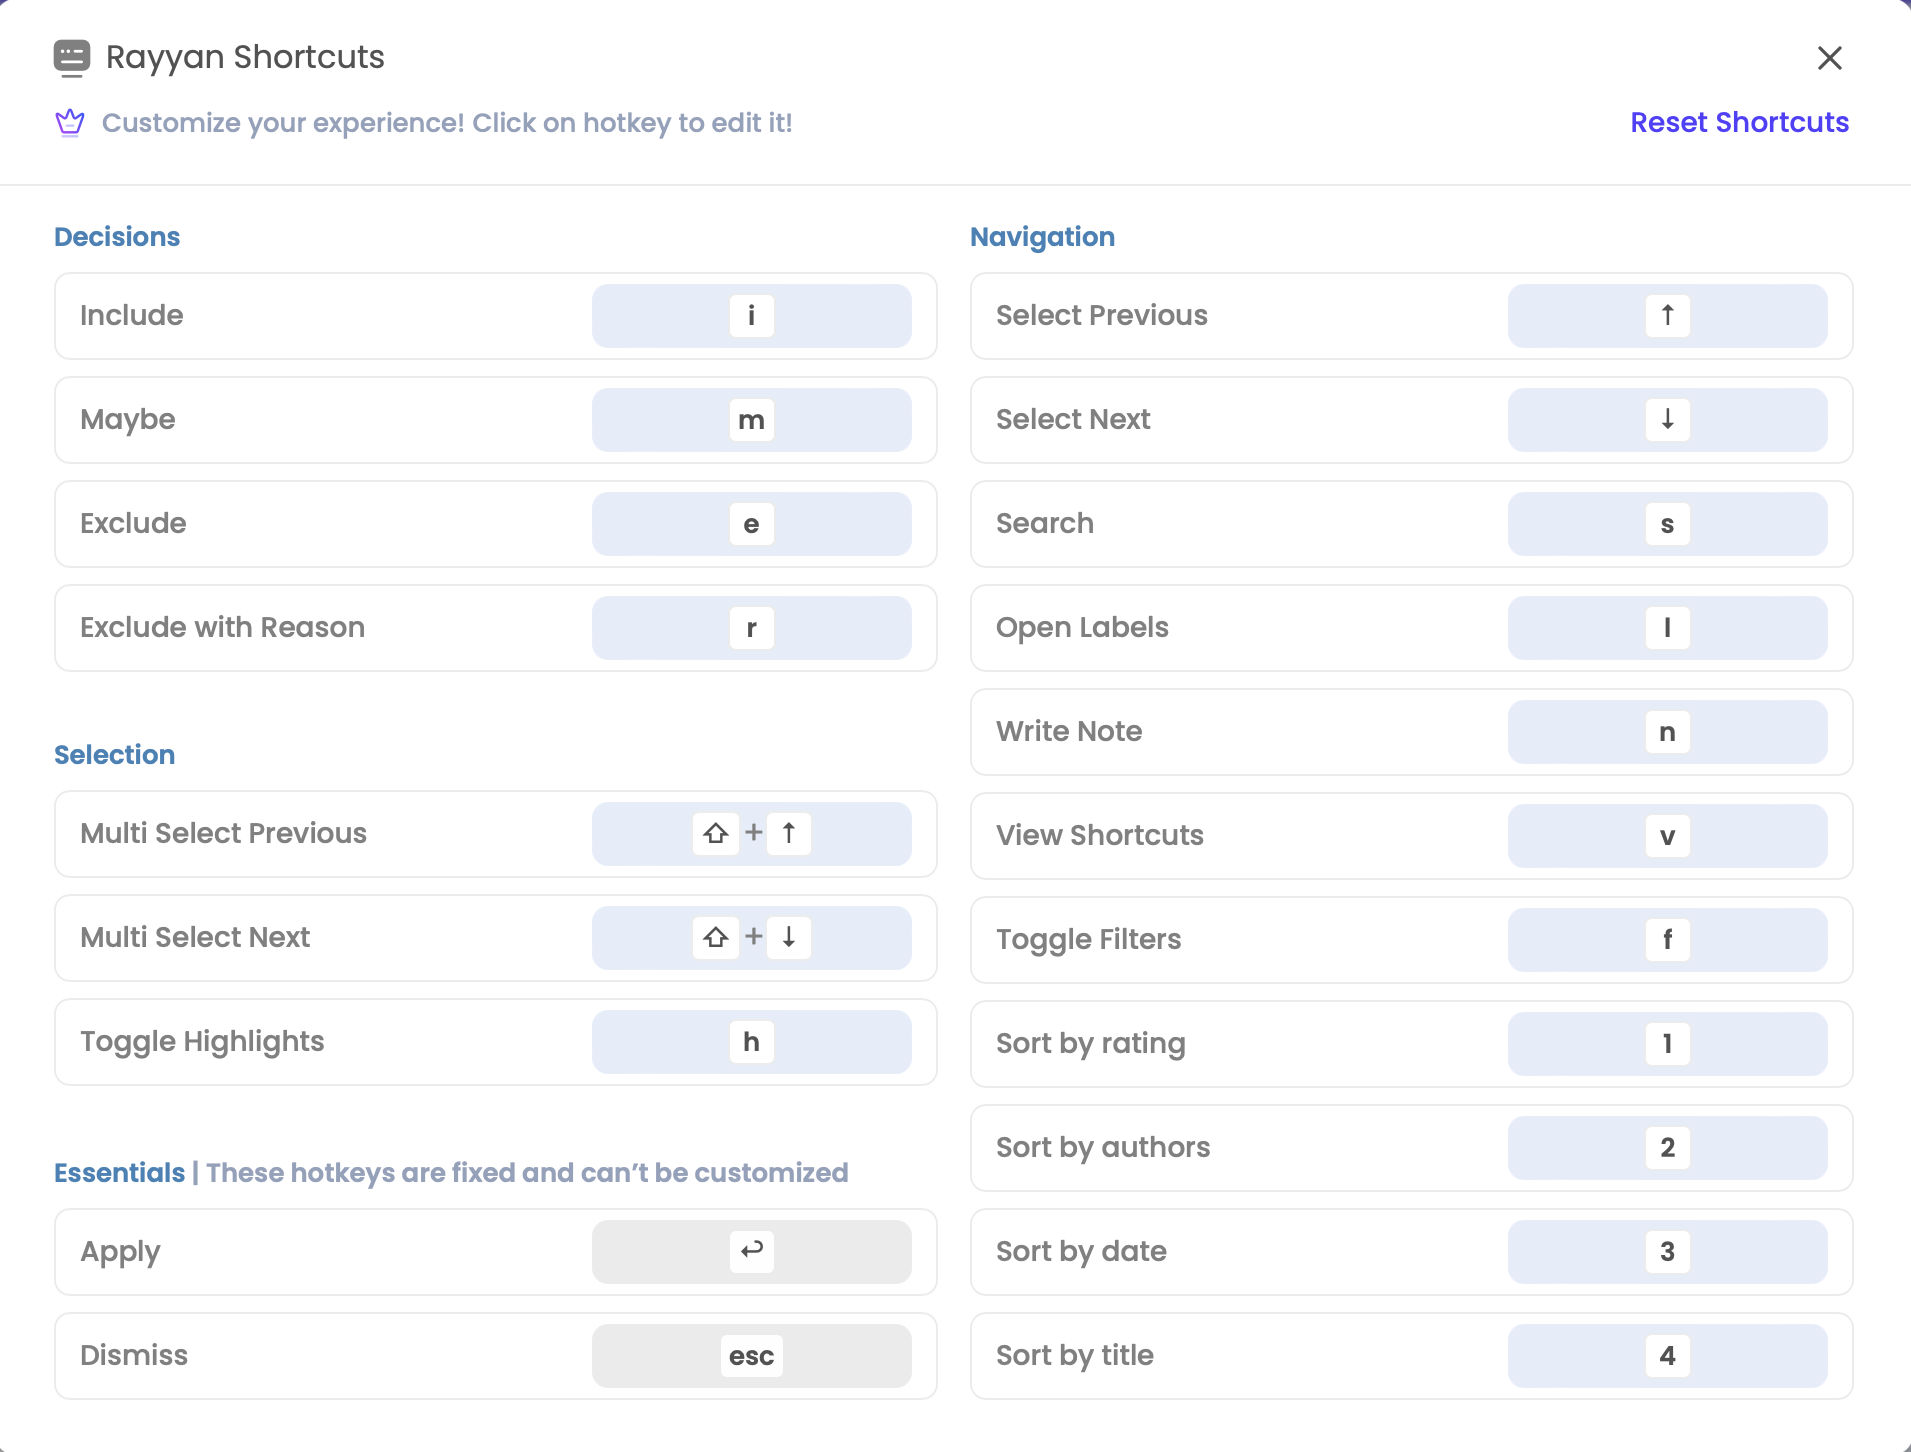The width and height of the screenshot is (1911, 1452).
Task: Click shift icon in Multi Select Previous hotkey
Action: point(715,834)
